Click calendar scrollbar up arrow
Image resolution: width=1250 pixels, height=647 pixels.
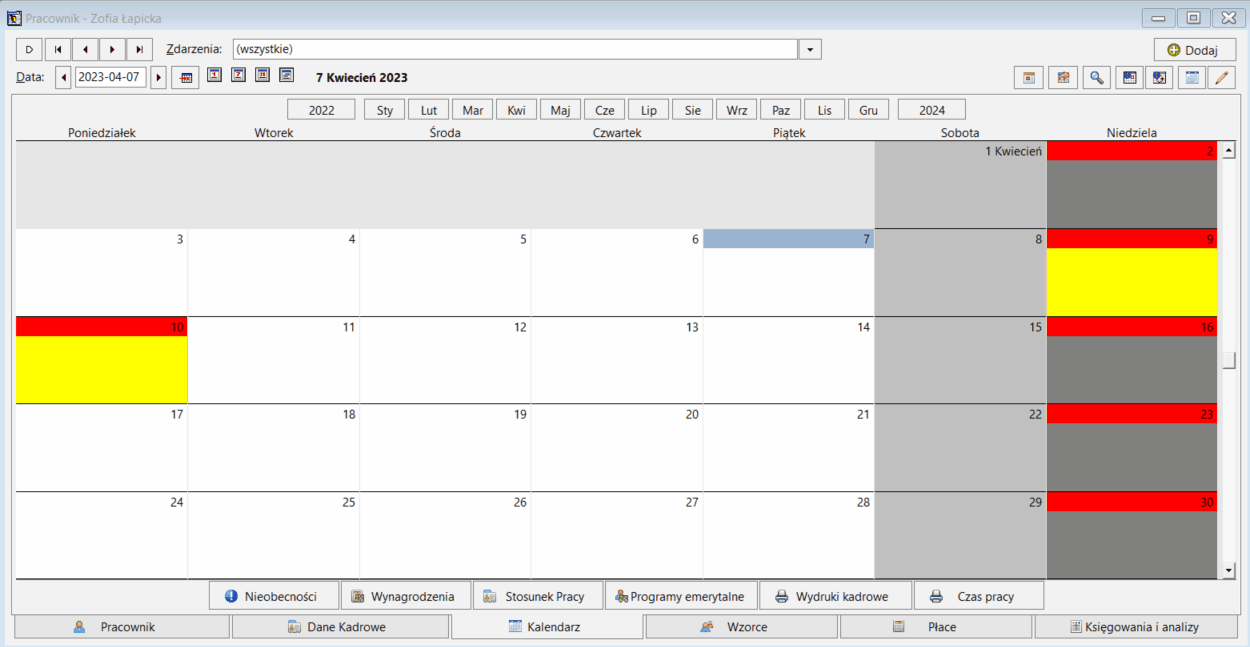[1229, 151]
